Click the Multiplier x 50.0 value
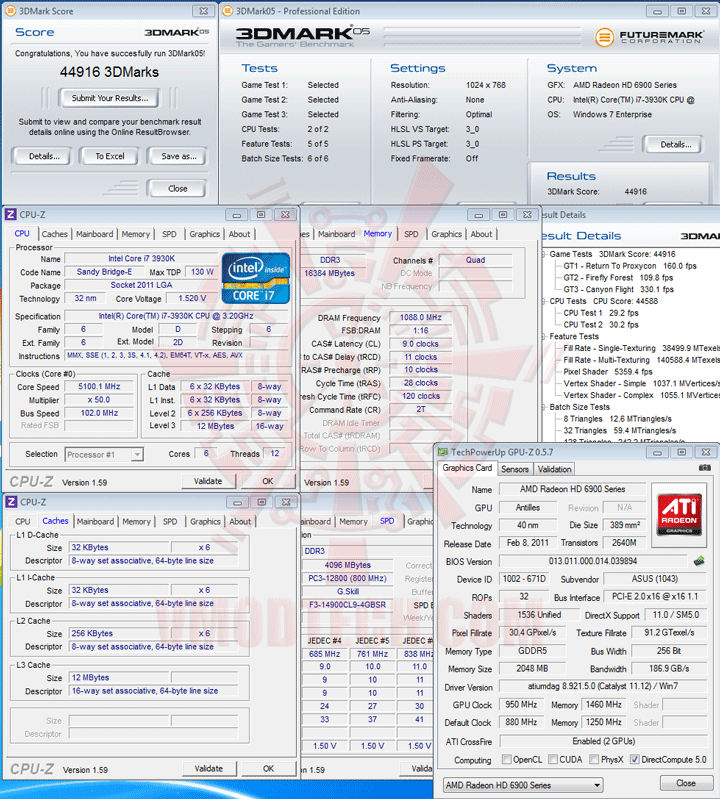720x799 pixels. coord(99,400)
